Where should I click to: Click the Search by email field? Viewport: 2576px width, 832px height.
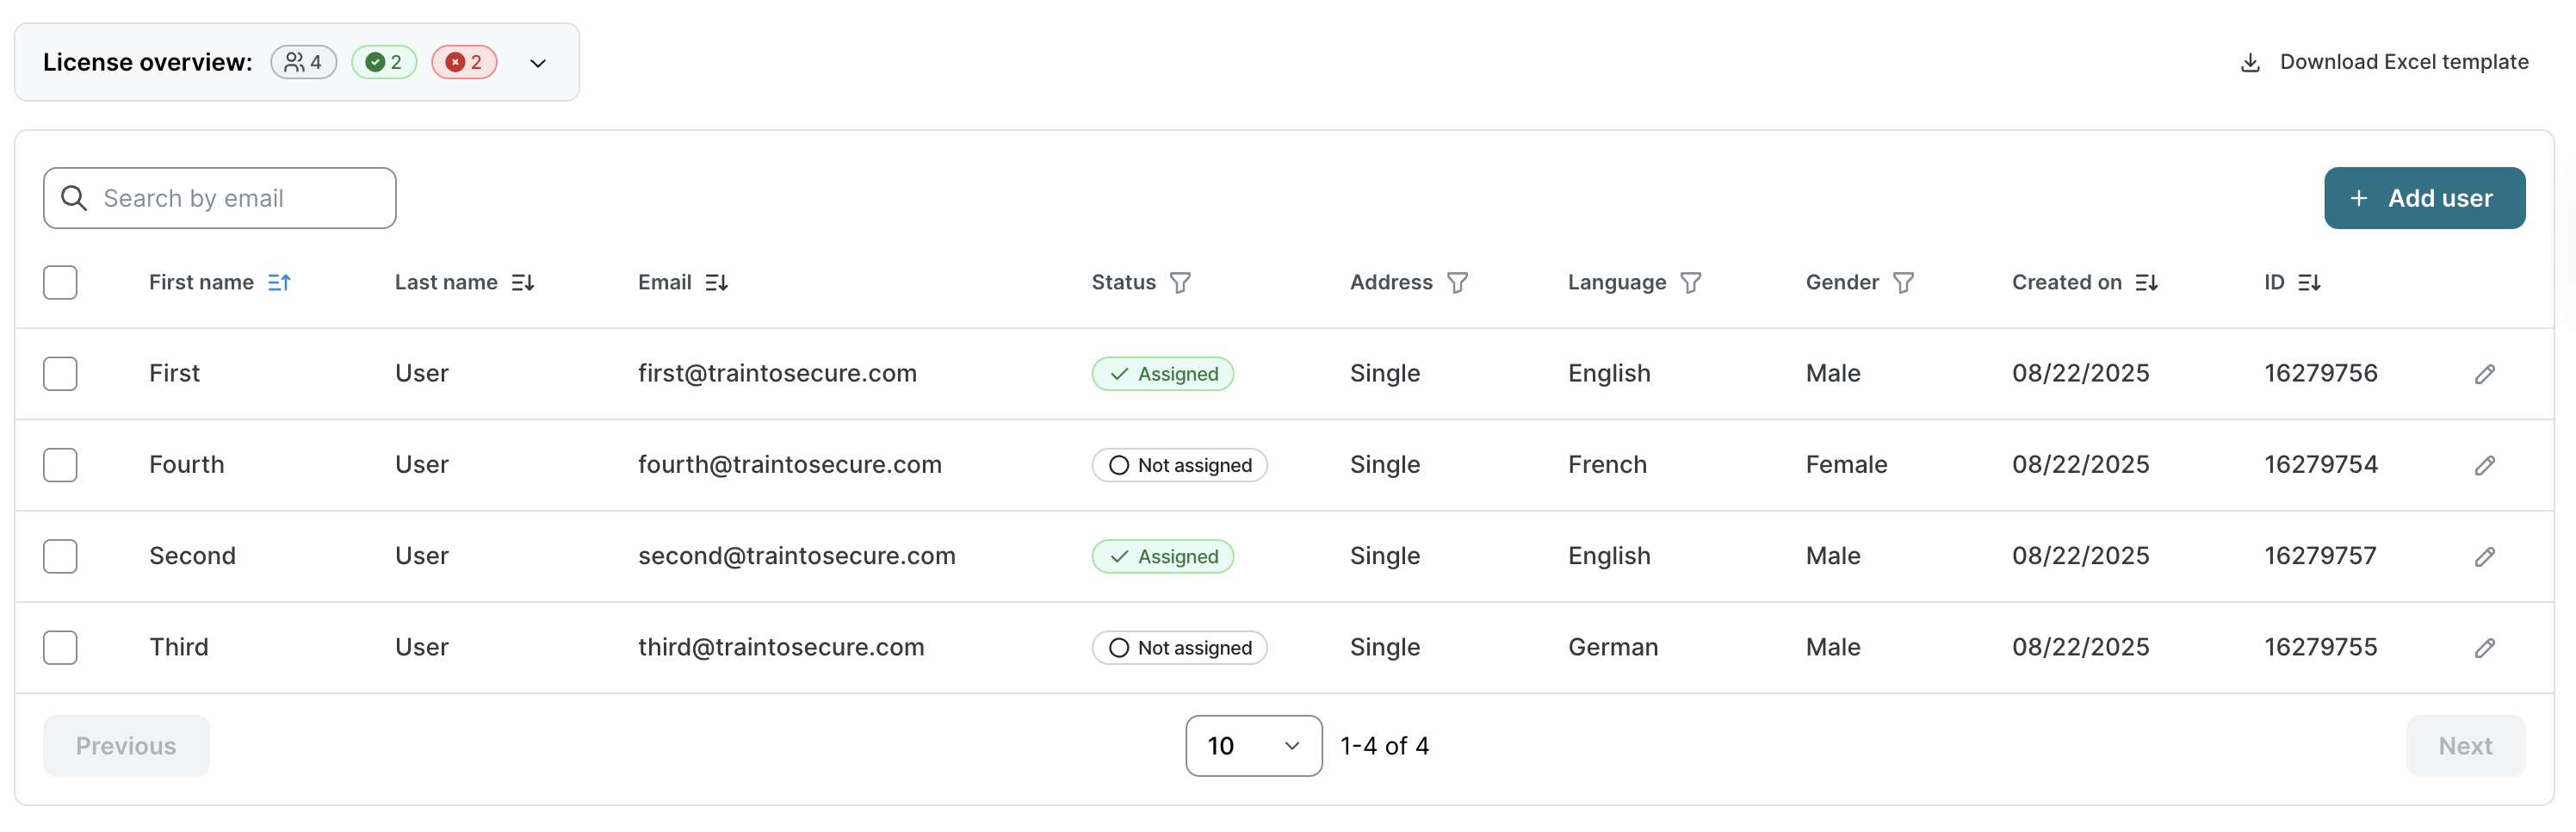tap(220, 198)
